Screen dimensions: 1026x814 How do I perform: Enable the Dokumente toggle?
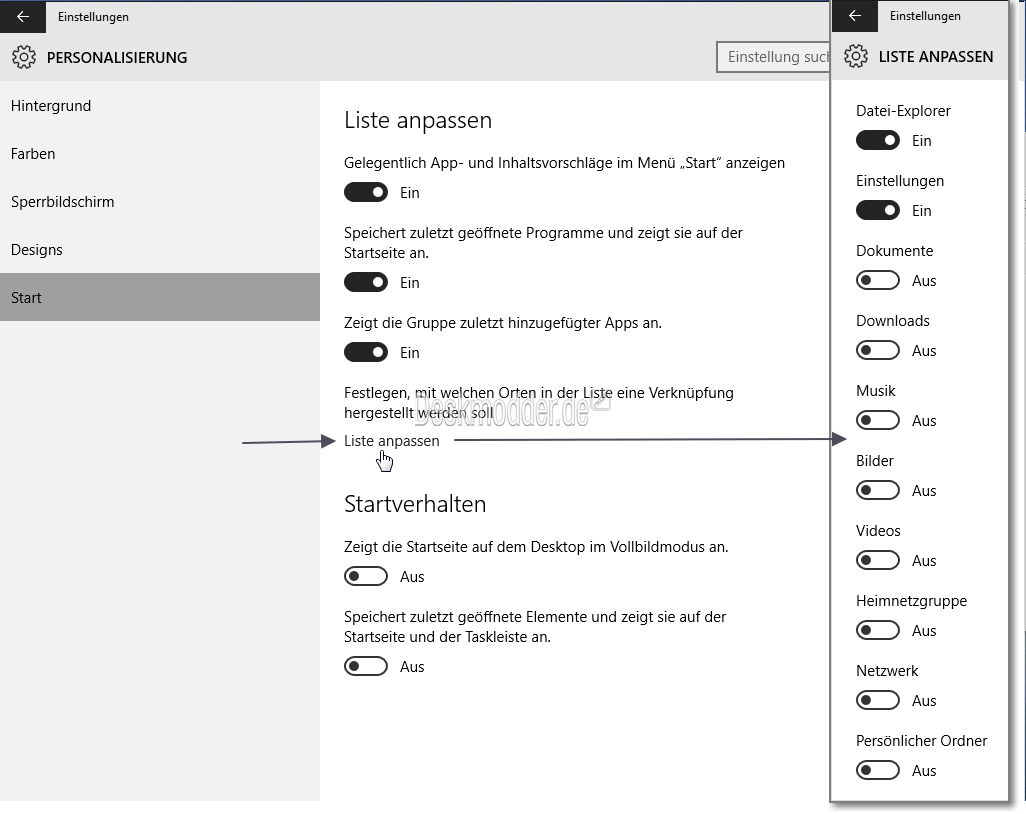tap(877, 280)
